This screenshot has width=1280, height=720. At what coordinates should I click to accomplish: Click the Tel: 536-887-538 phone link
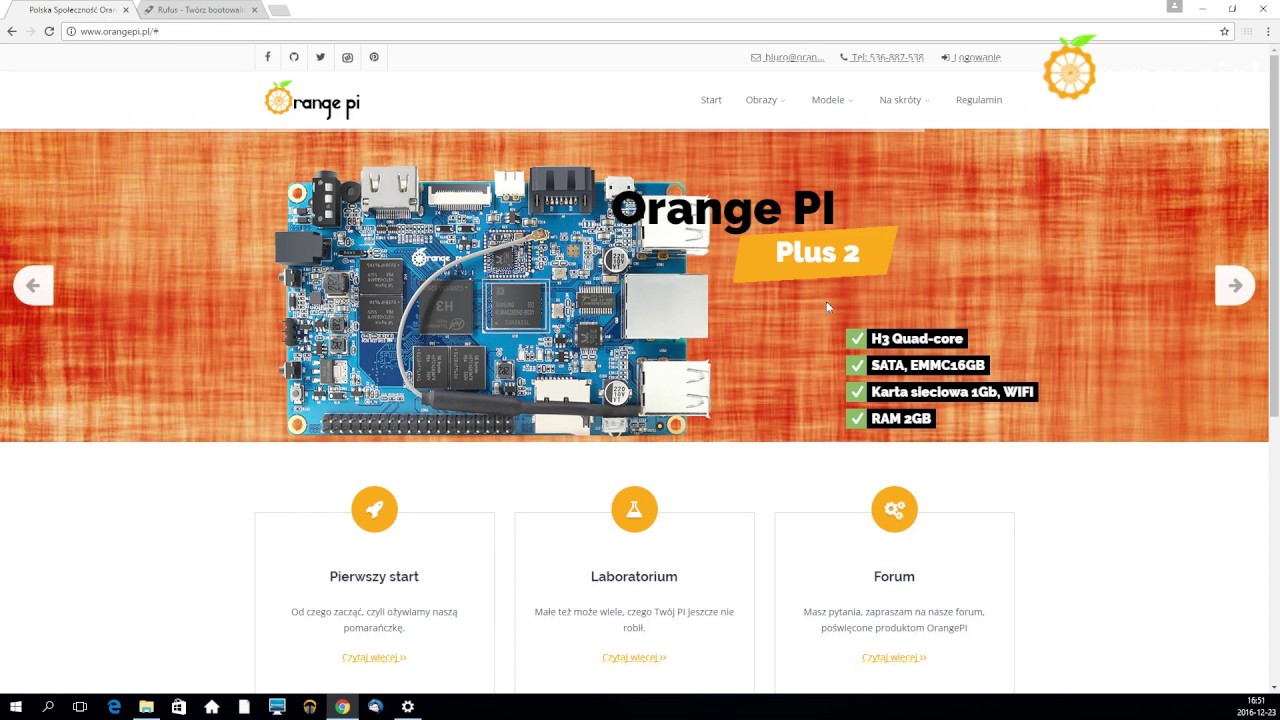click(x=882, y=57)
